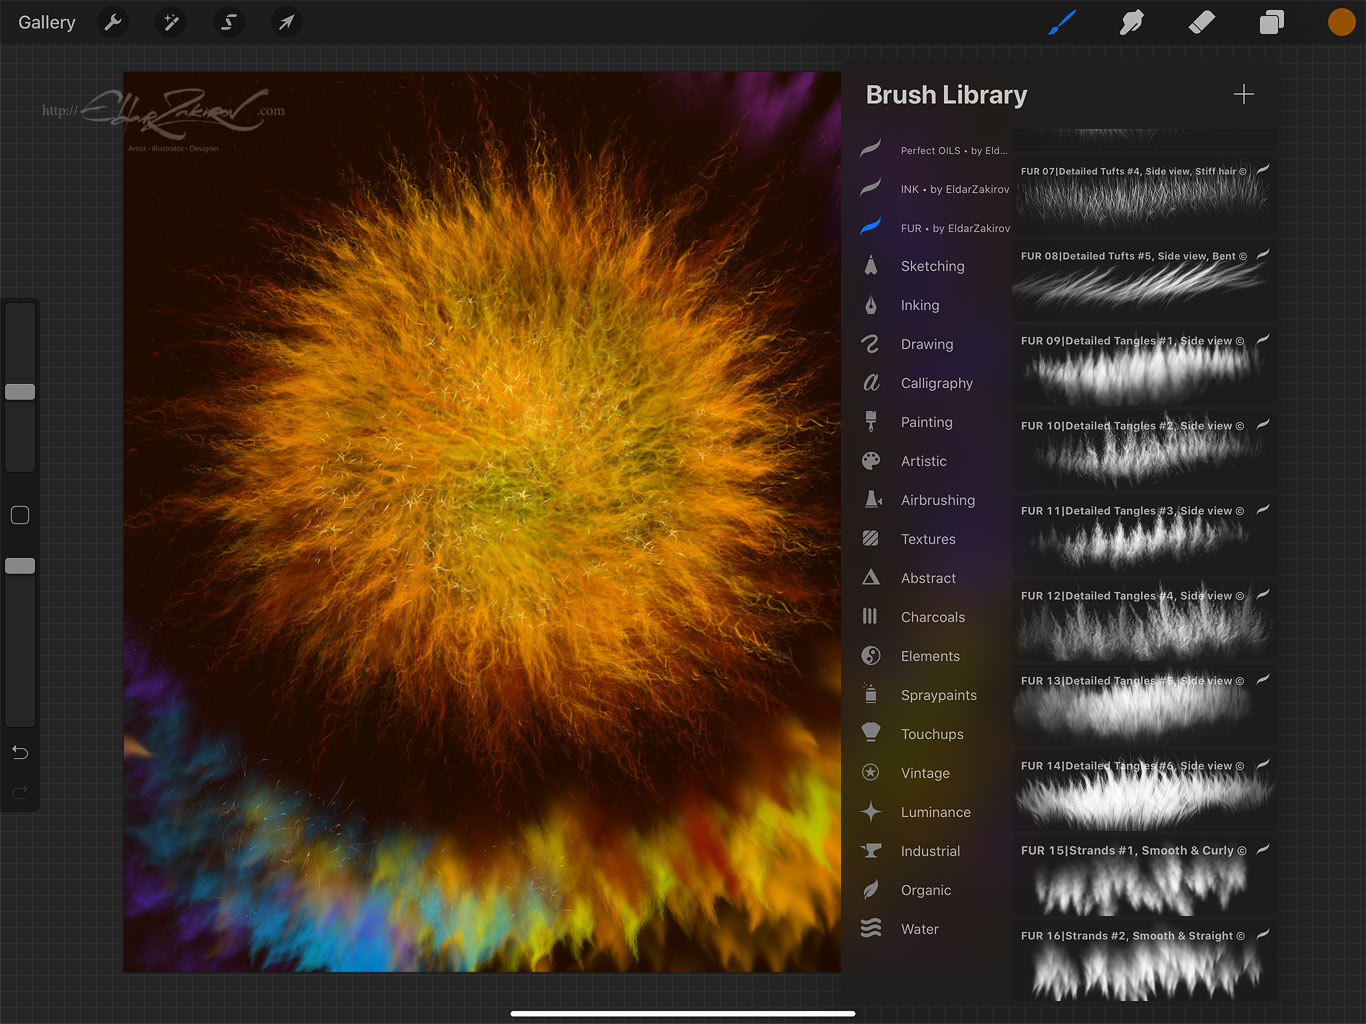Select the Water brush set
This screenshot has height=1024, width=1366.
coord(919,929)
